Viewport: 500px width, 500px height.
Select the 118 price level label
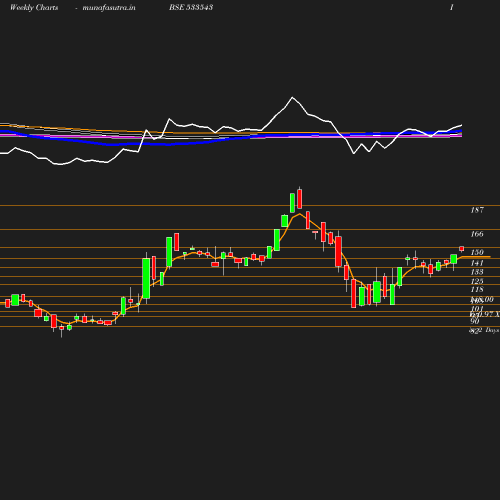tap(477, 289)
